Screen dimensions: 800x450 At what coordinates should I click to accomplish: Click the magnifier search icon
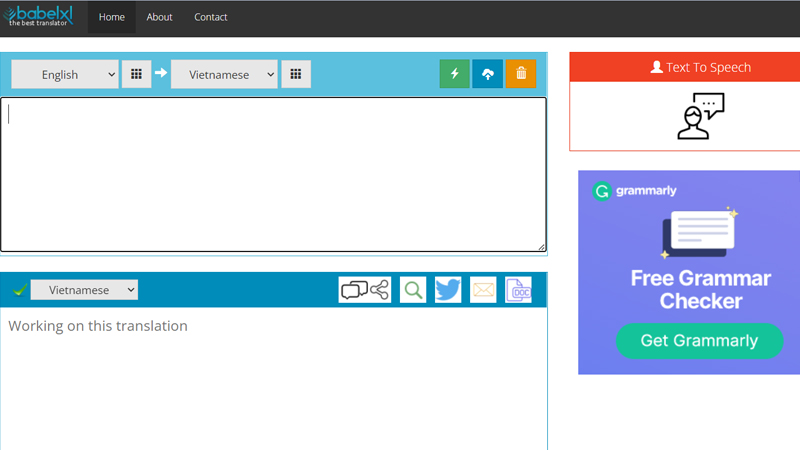point(413,290)
